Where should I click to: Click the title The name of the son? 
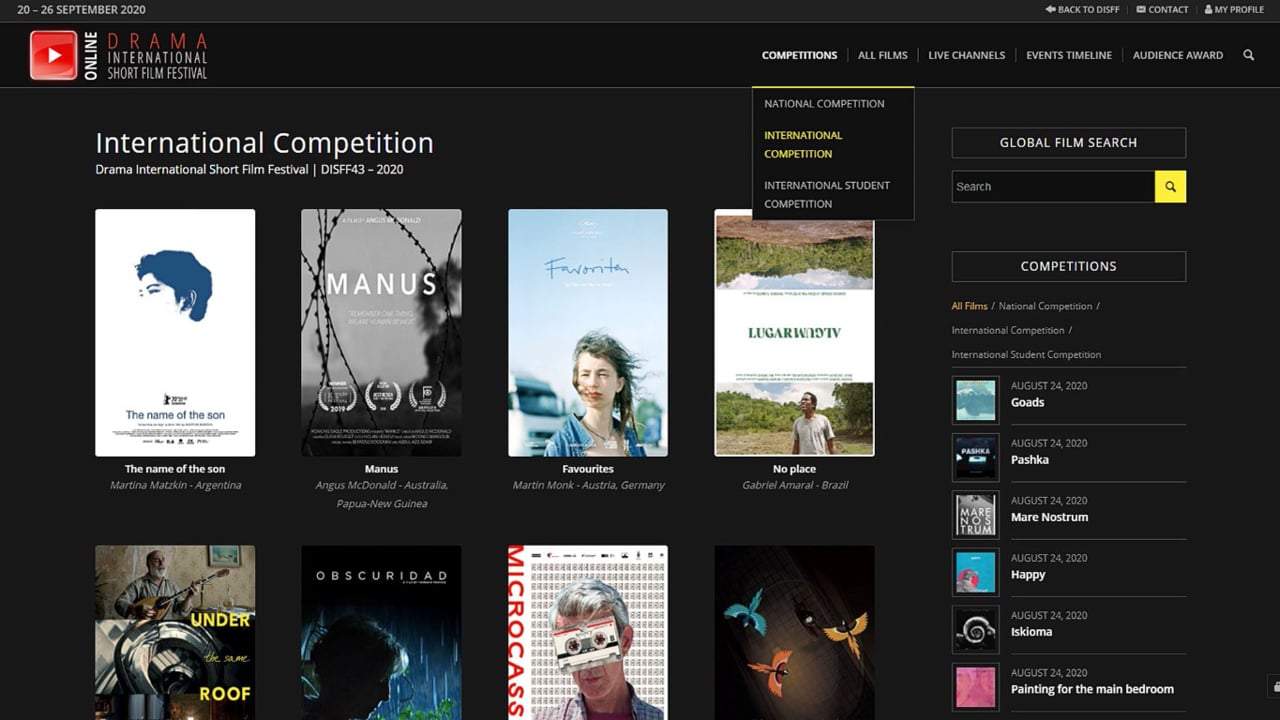[x=175, y=469]
